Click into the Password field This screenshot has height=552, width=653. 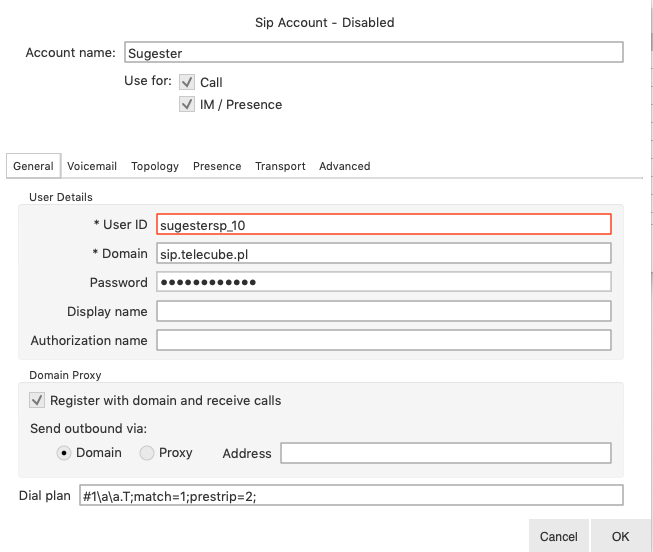[383, 283]
